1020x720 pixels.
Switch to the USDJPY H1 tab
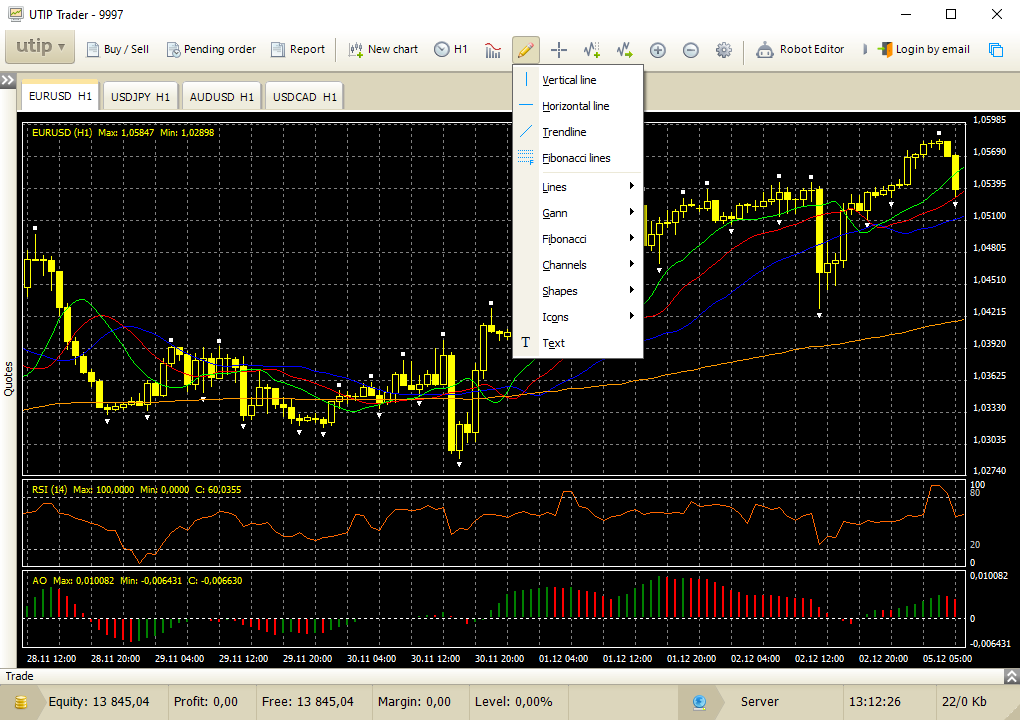141,97
